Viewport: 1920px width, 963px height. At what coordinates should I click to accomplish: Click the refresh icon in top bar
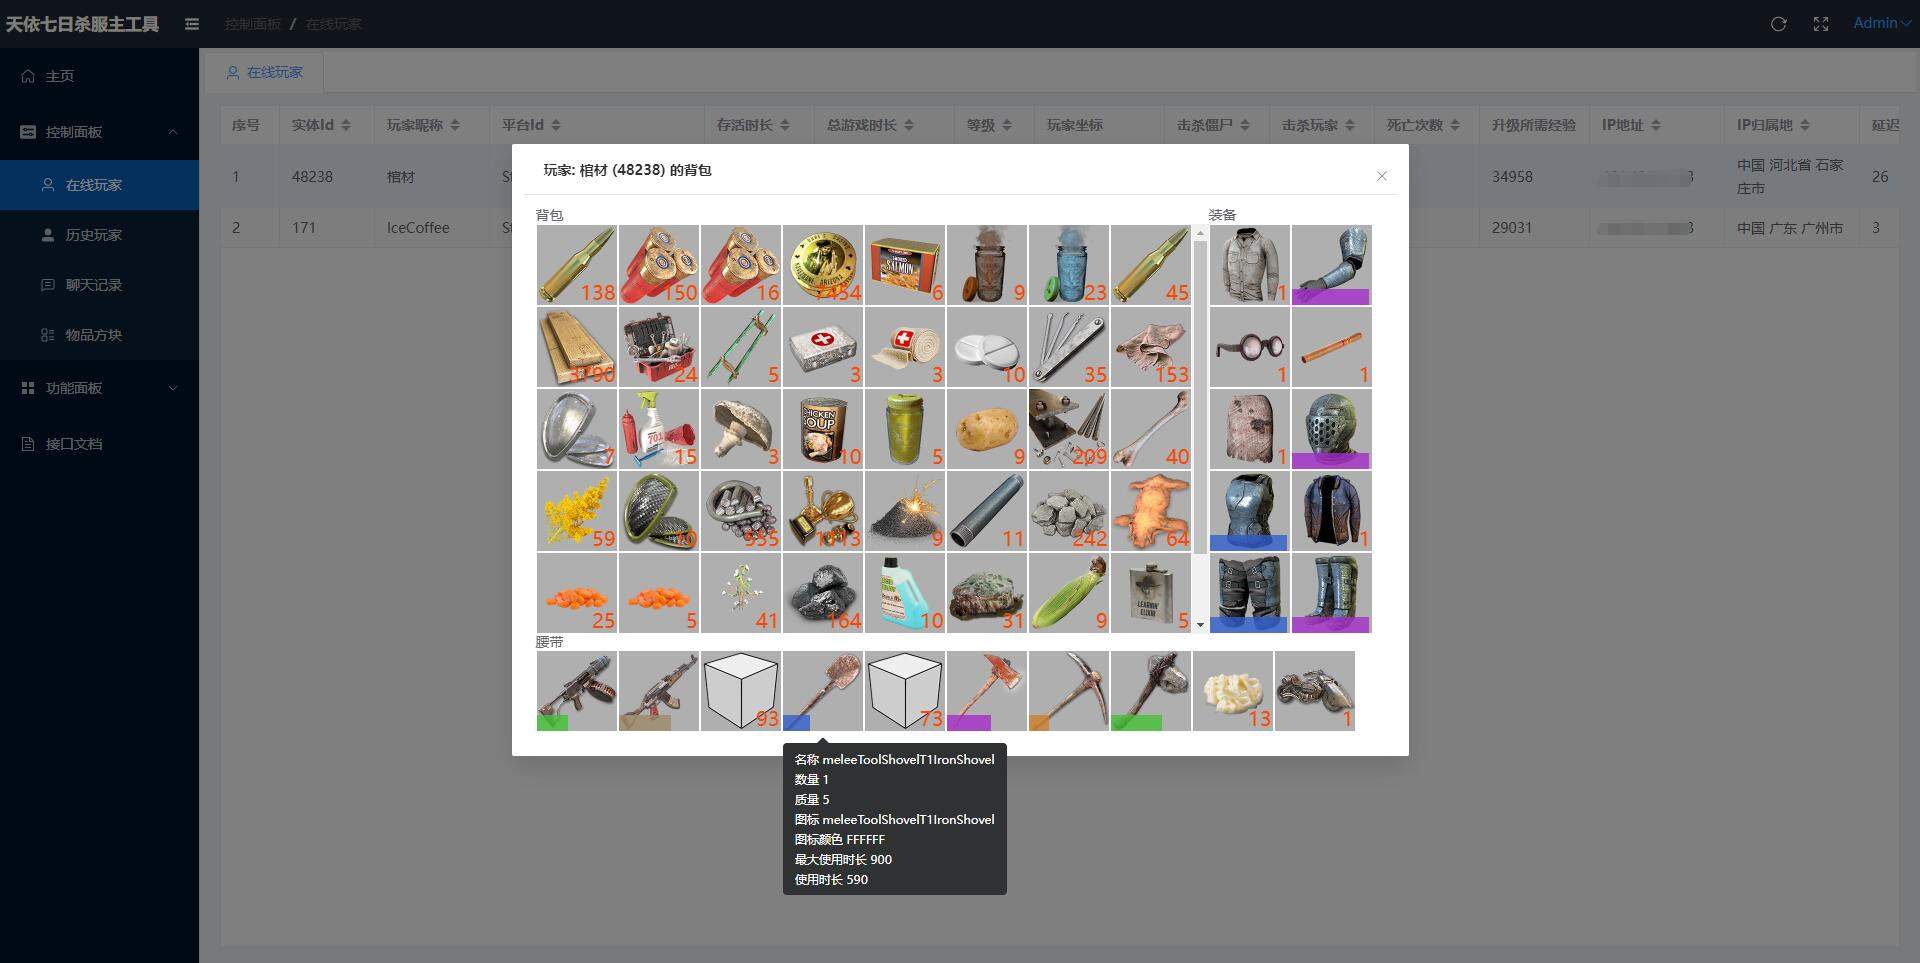point(1778,24)
